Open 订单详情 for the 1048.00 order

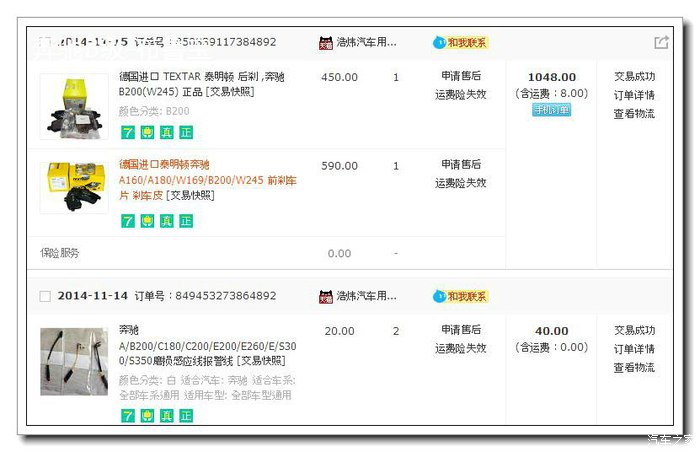634,95
